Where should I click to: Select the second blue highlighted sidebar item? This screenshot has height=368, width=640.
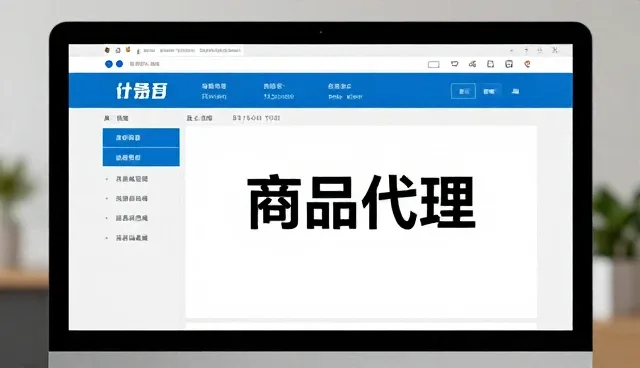(141, 157)
